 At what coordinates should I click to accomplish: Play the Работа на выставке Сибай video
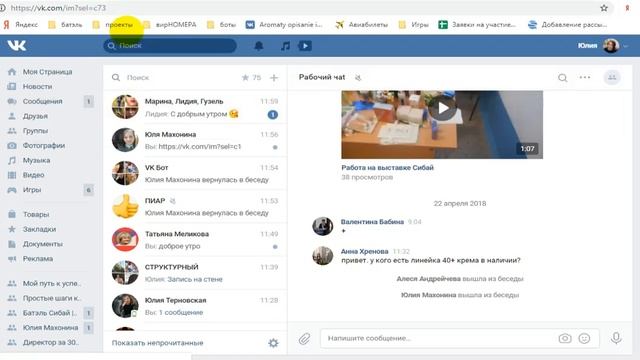[442, 109]
